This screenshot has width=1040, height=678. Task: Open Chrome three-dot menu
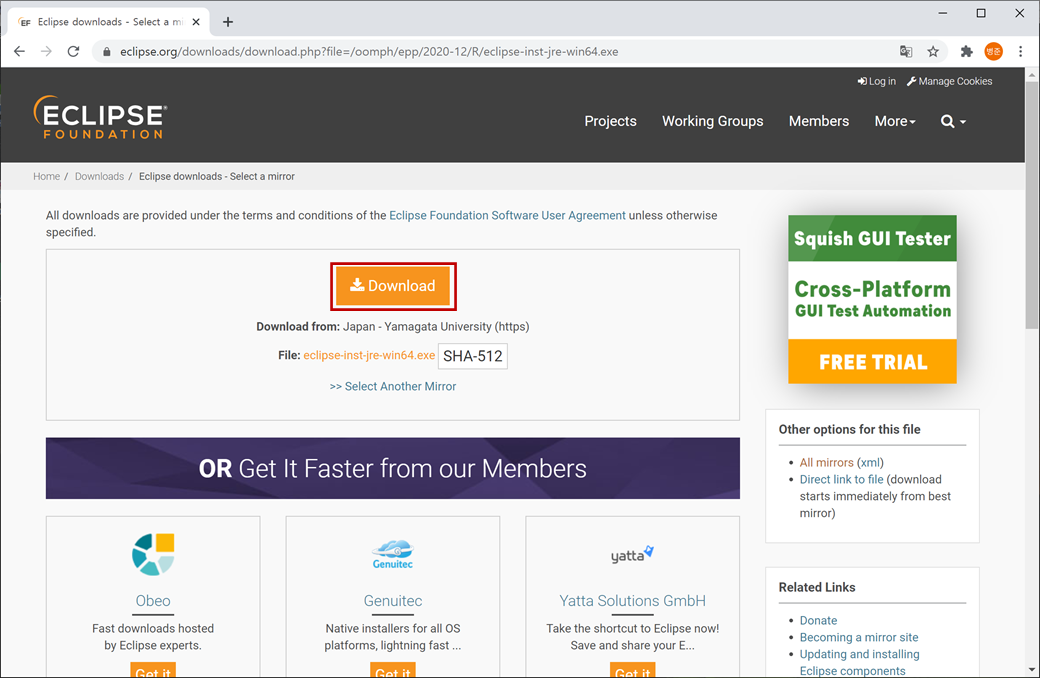[1021, 52]
